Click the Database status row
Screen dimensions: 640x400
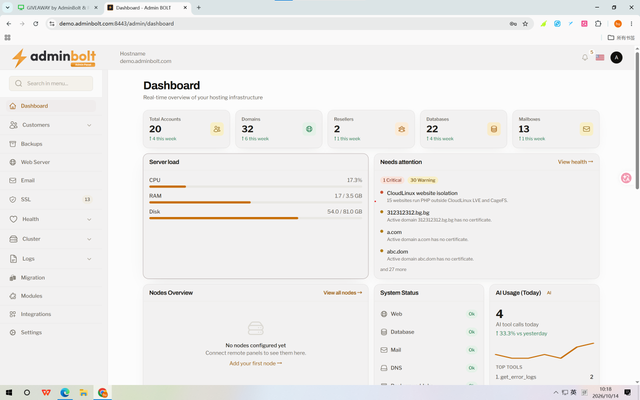429,332
